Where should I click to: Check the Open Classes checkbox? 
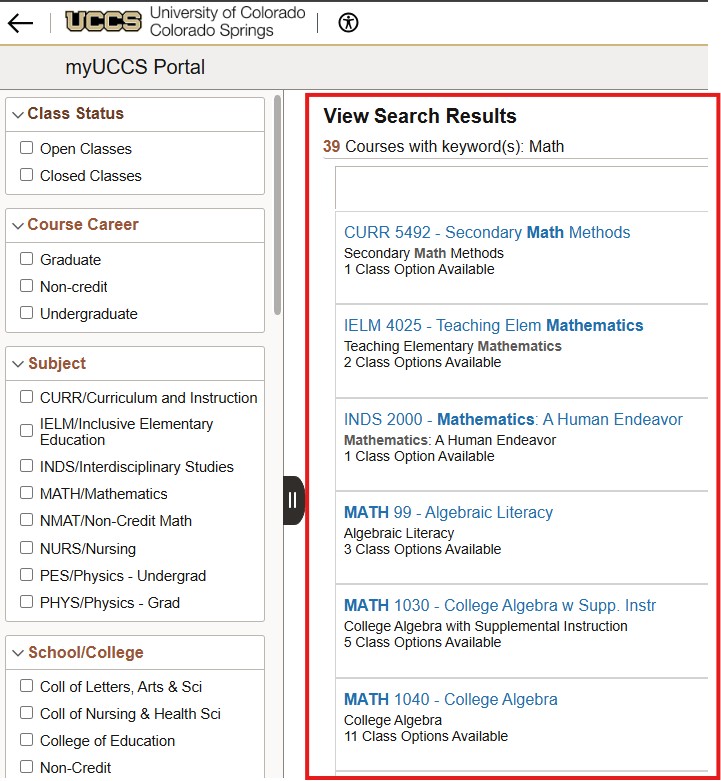27,148
